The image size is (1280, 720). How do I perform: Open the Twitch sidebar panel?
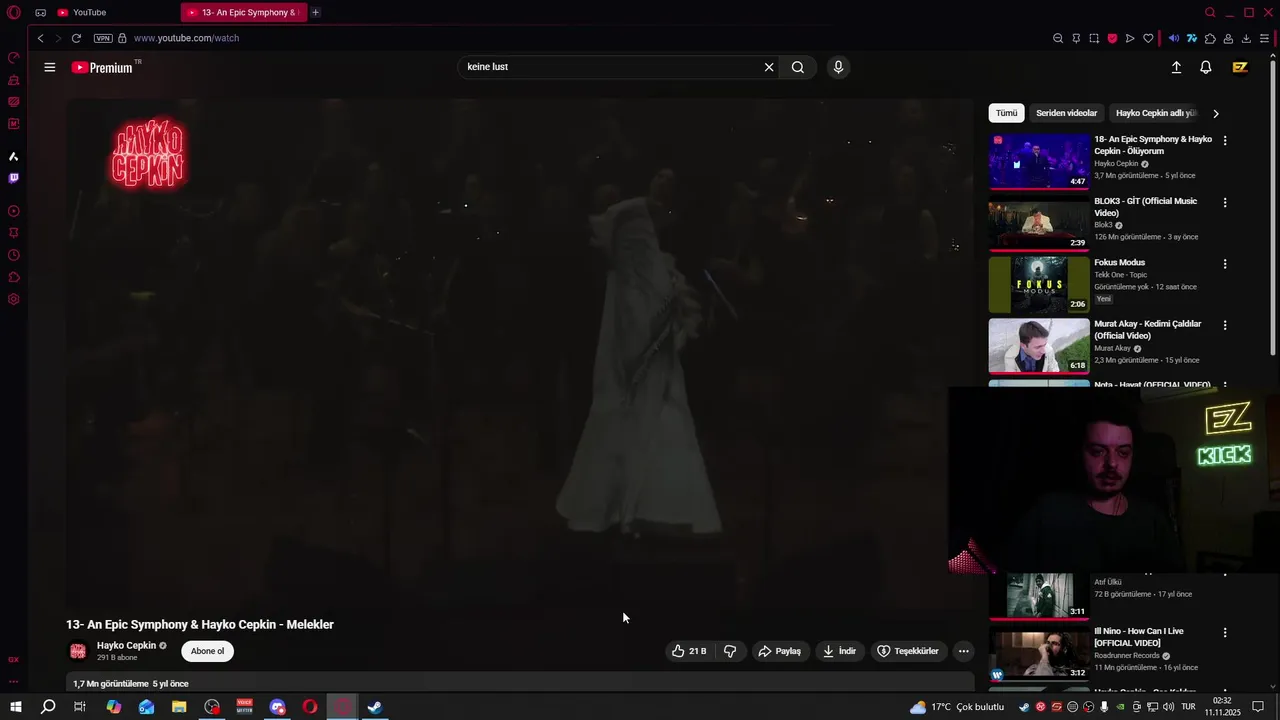click(x=14, y=178)
